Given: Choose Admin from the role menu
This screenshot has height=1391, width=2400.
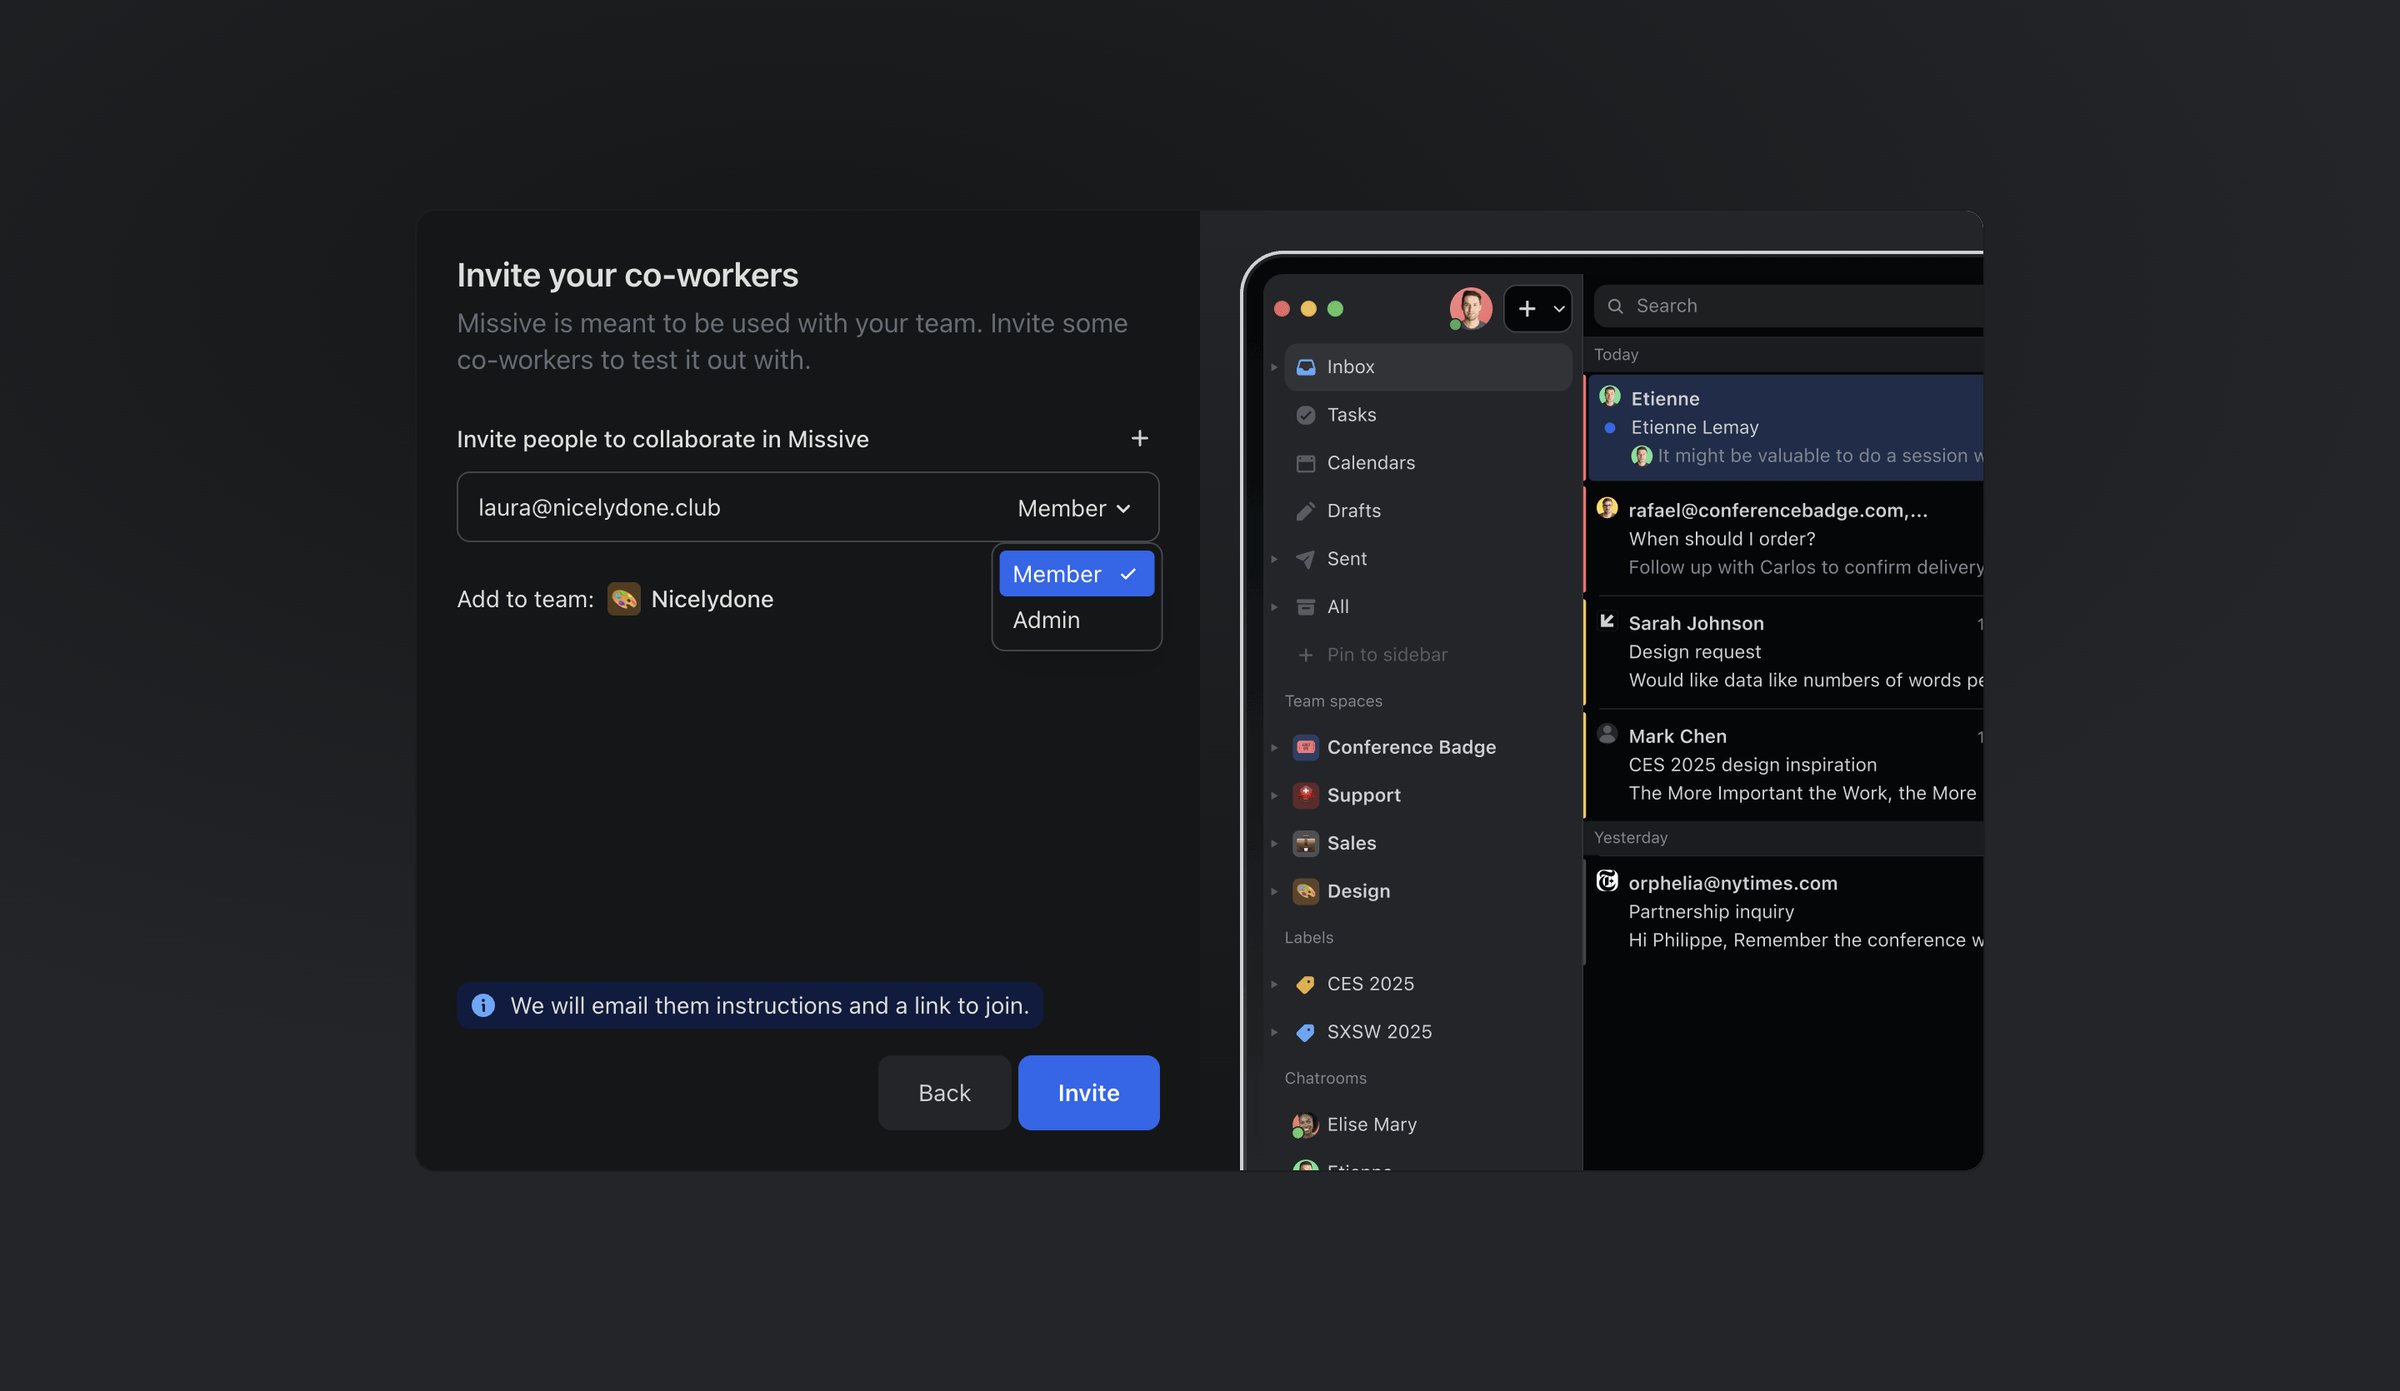Looking at the screenshot, I should [x=1076, y=620].
